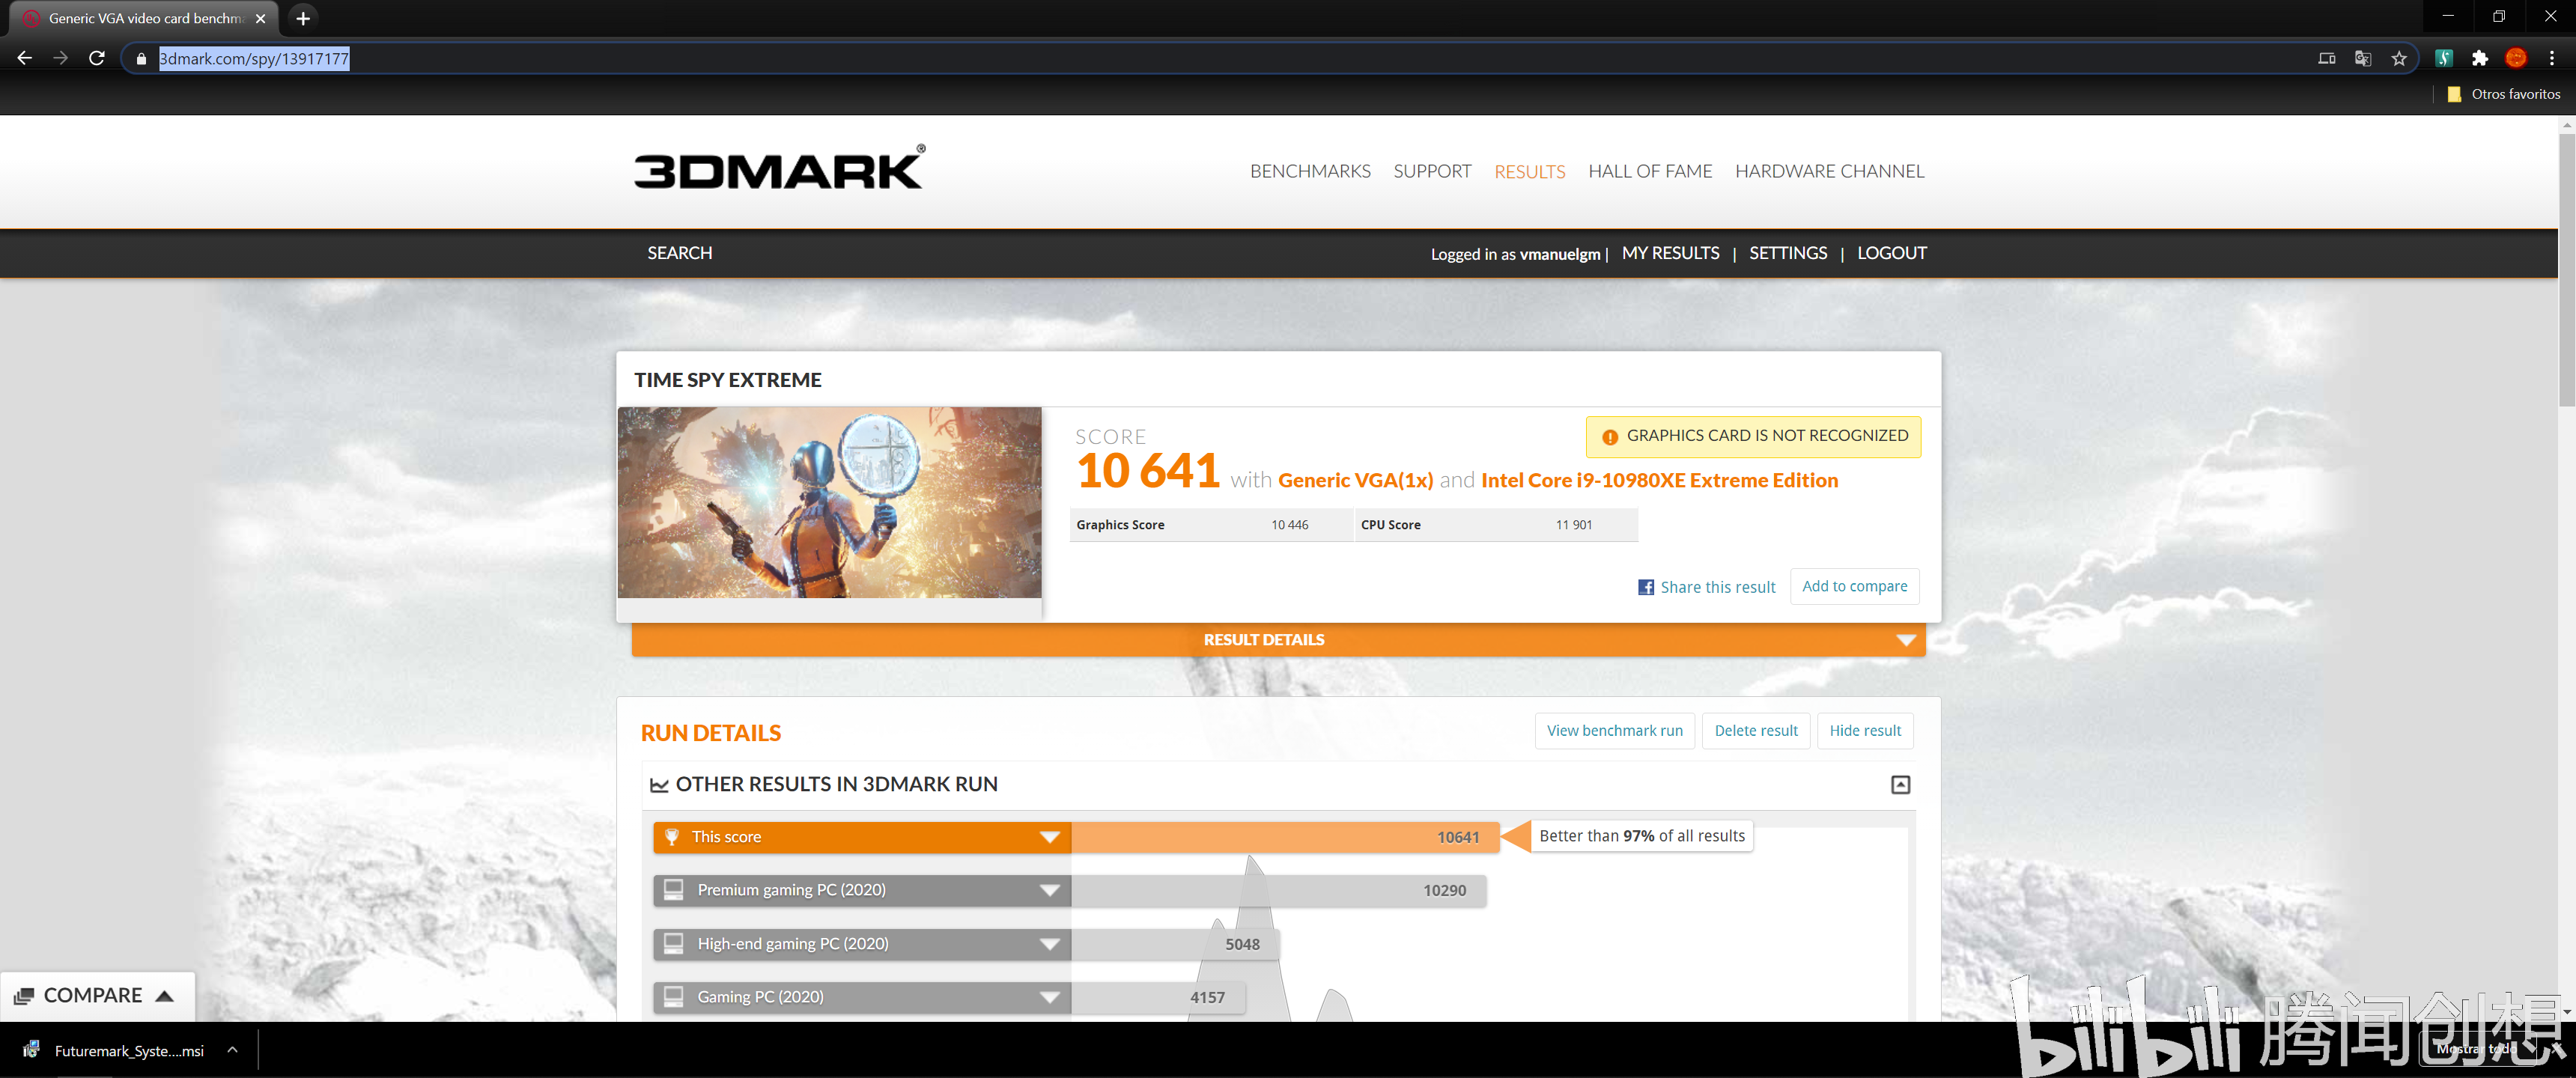Click the Add to compare button

(x=1854, y=586)
